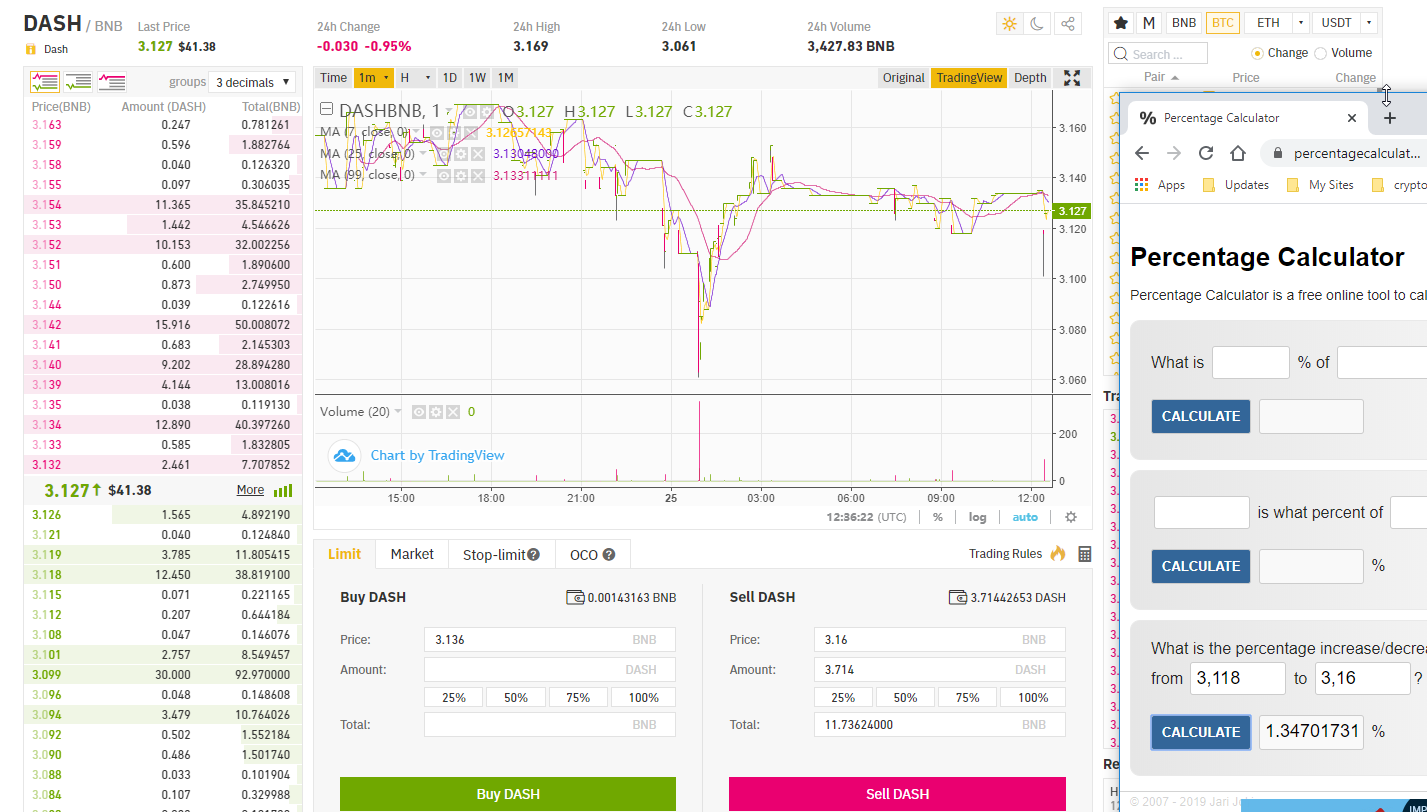Open the groups 3 decimals dropdown
The width and height of the screenshot is (1427, 812).
coord(253,82)
